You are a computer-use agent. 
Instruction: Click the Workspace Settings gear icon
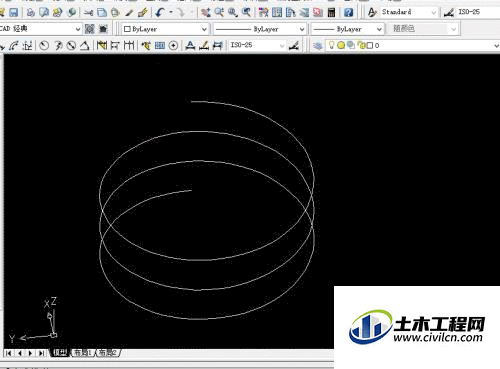[x=90, y=29]
